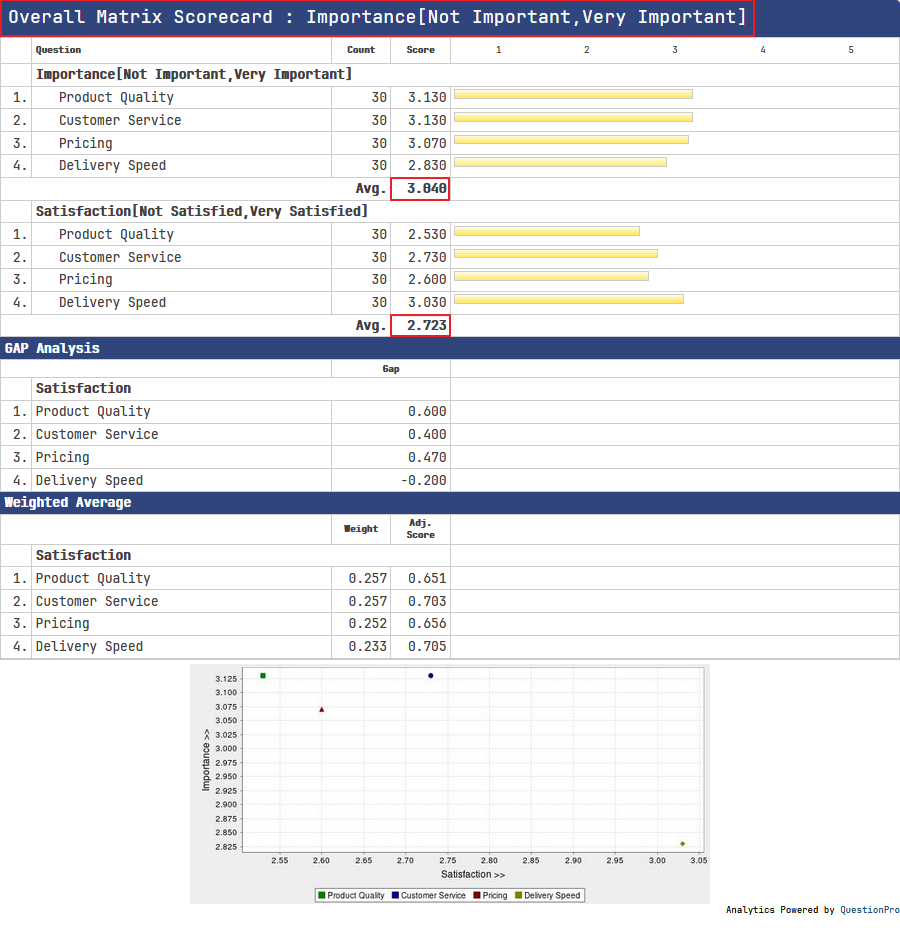Click the Customer Service legend entry
The image size is (900, 932).
(x=428, y=895)
